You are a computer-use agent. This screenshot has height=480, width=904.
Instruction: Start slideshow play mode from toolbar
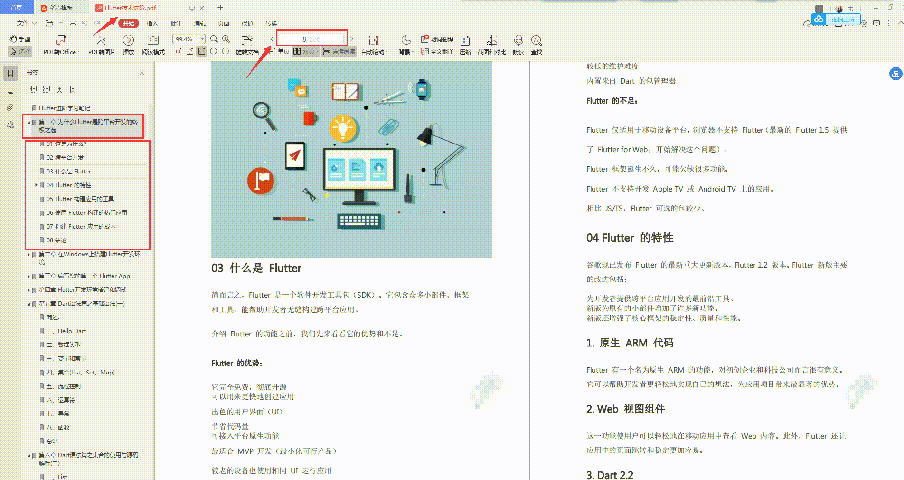point(128,44)
